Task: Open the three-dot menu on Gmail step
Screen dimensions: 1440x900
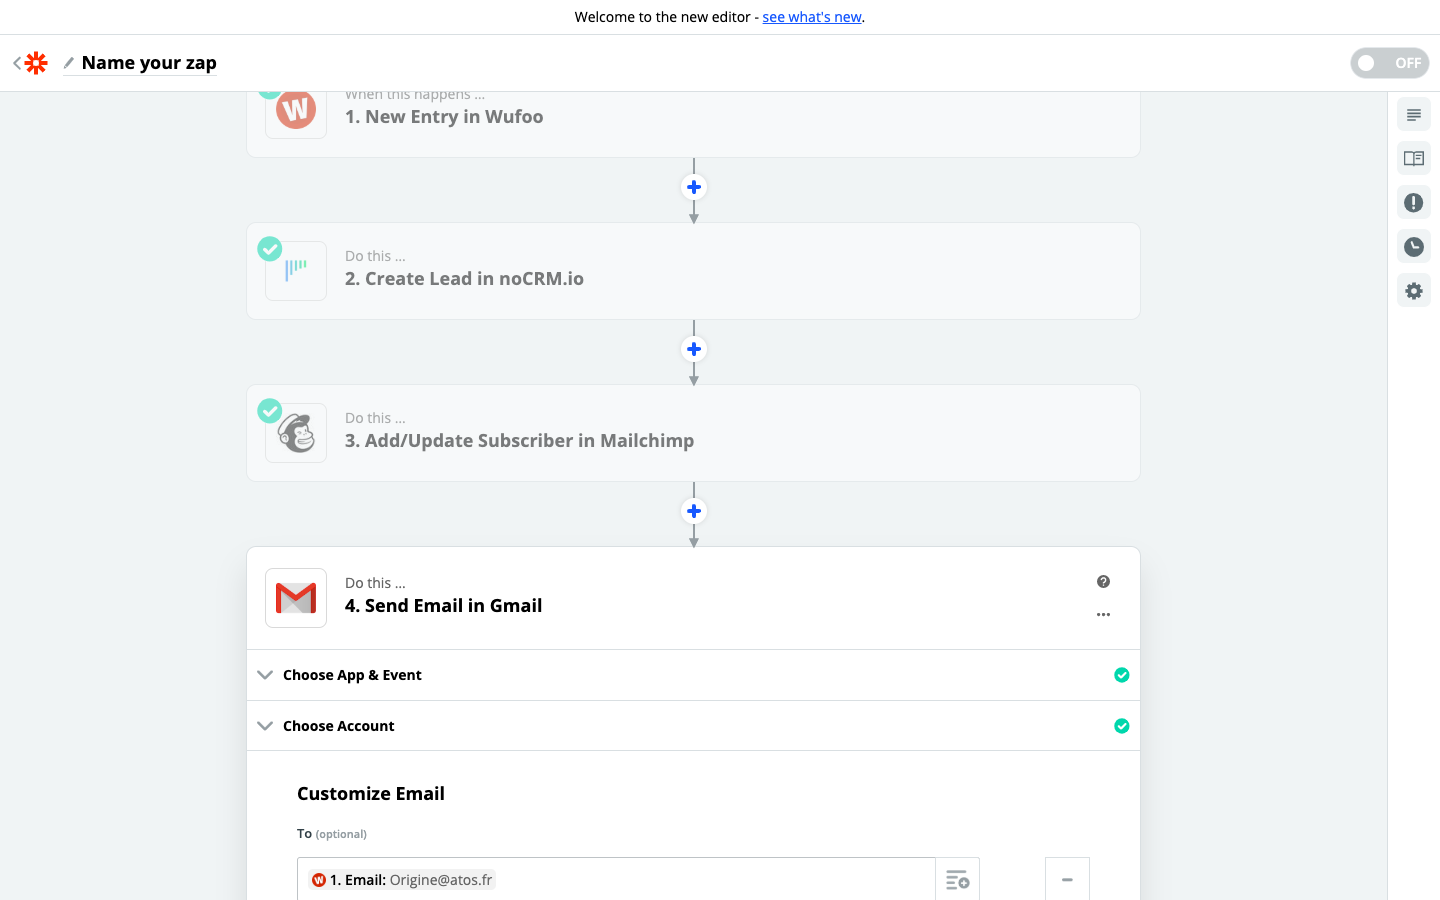Action: 1103,615
